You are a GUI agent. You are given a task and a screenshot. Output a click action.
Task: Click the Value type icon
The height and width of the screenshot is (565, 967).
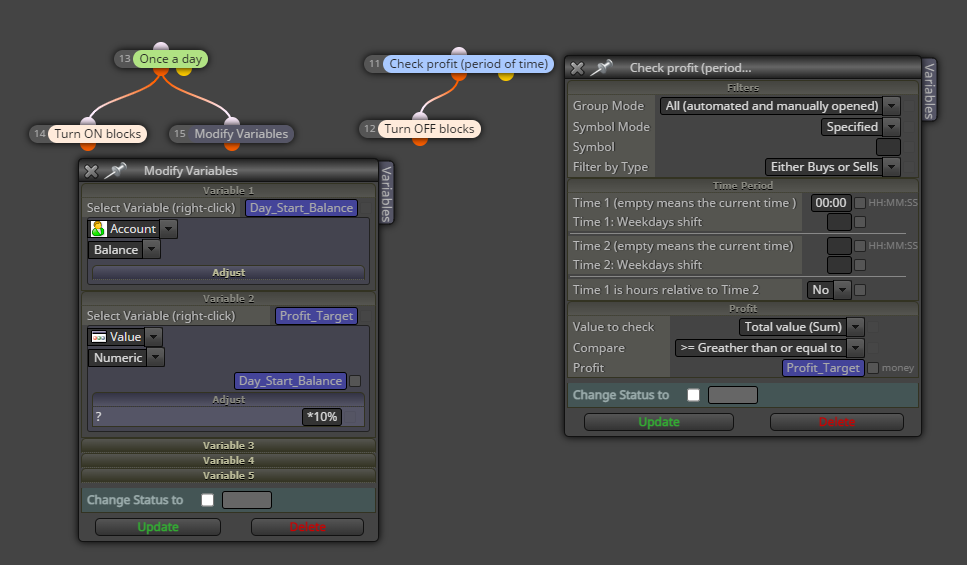click(99, 337)
